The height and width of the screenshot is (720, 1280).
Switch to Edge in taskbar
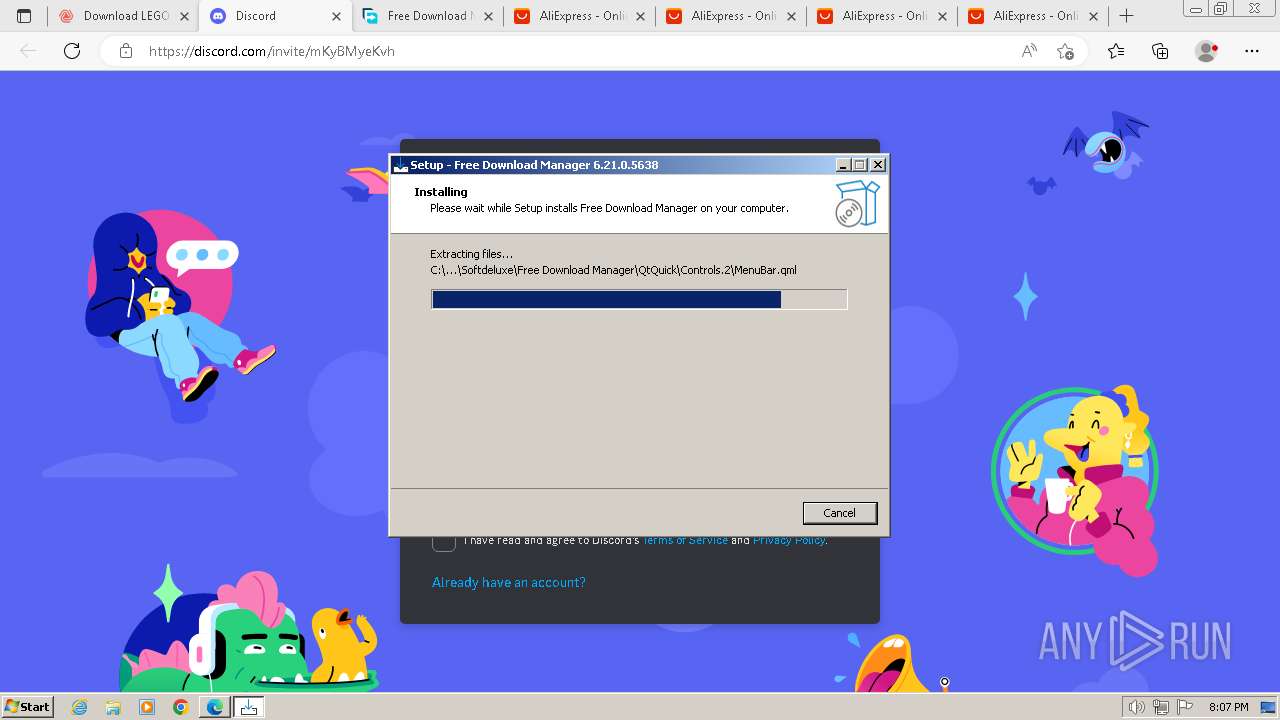(215, 707)
